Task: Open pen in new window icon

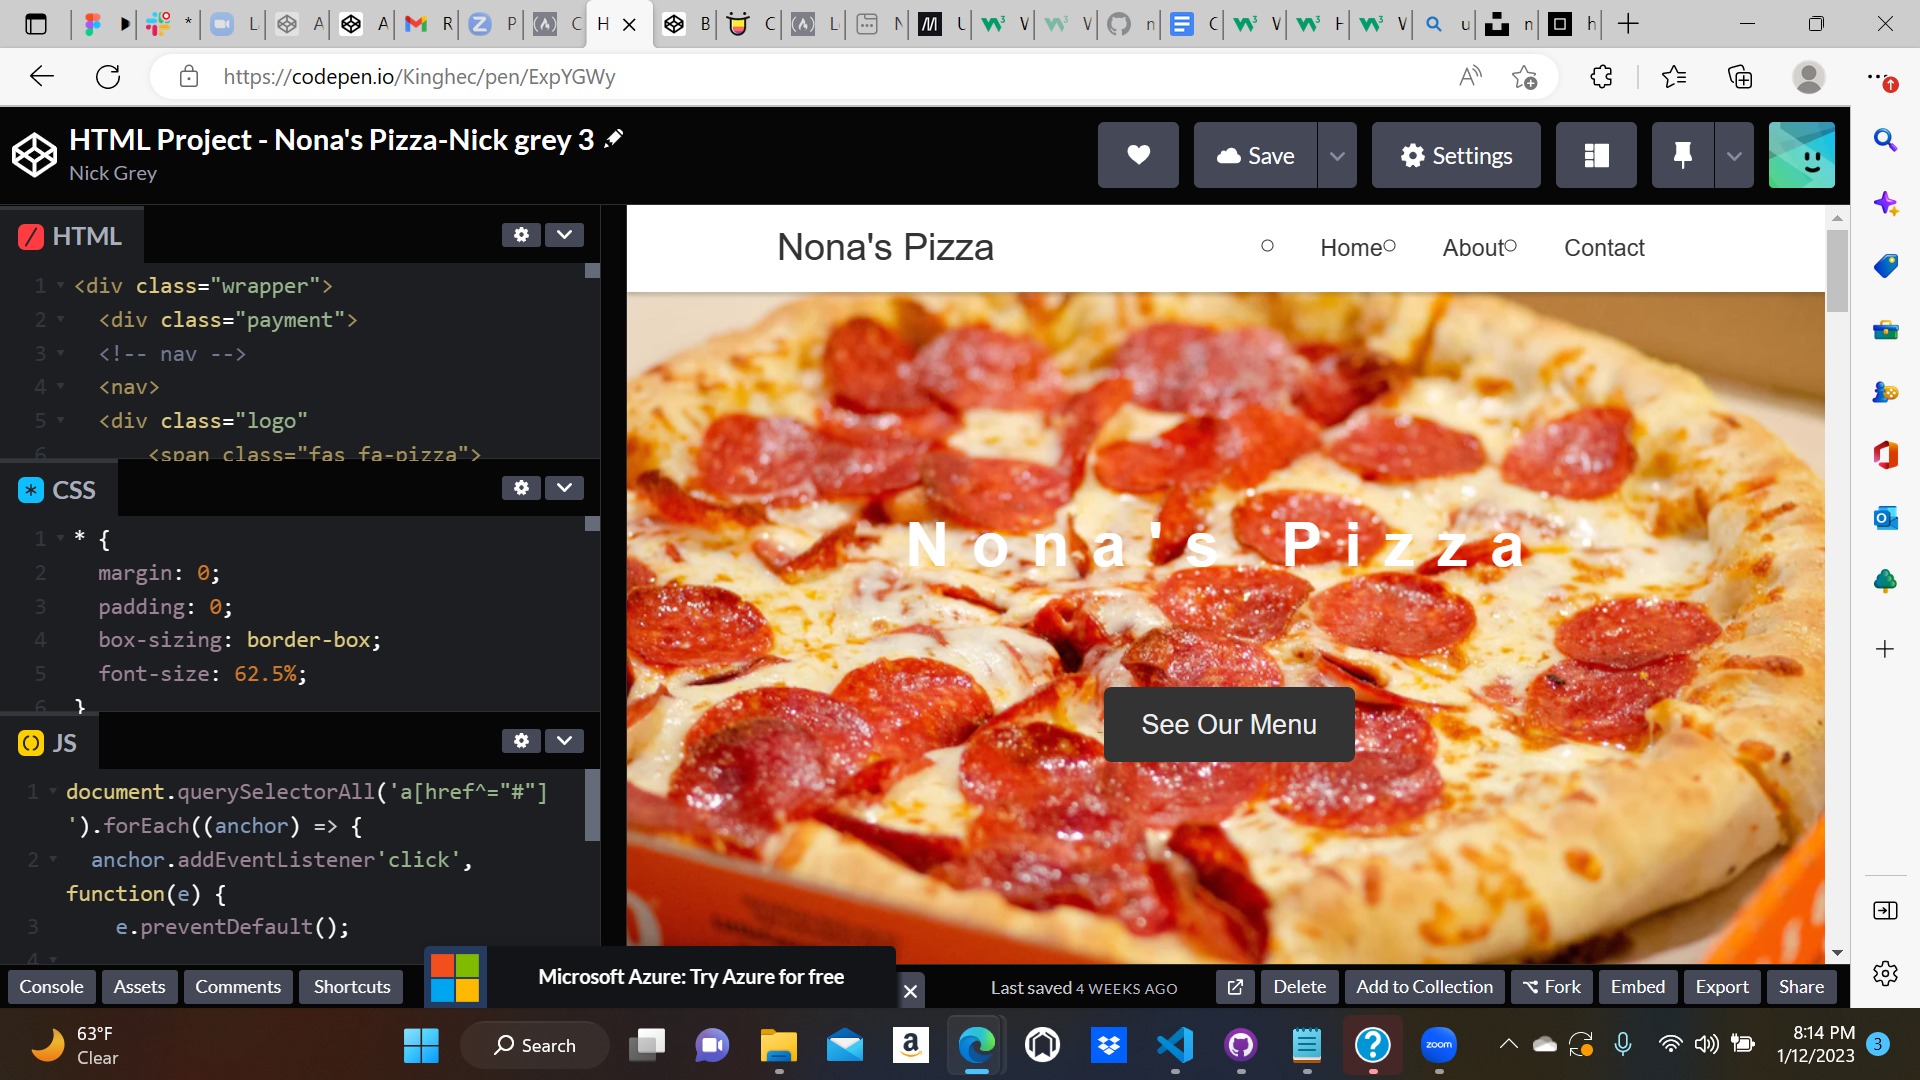Action: [x=1235, y=987]
